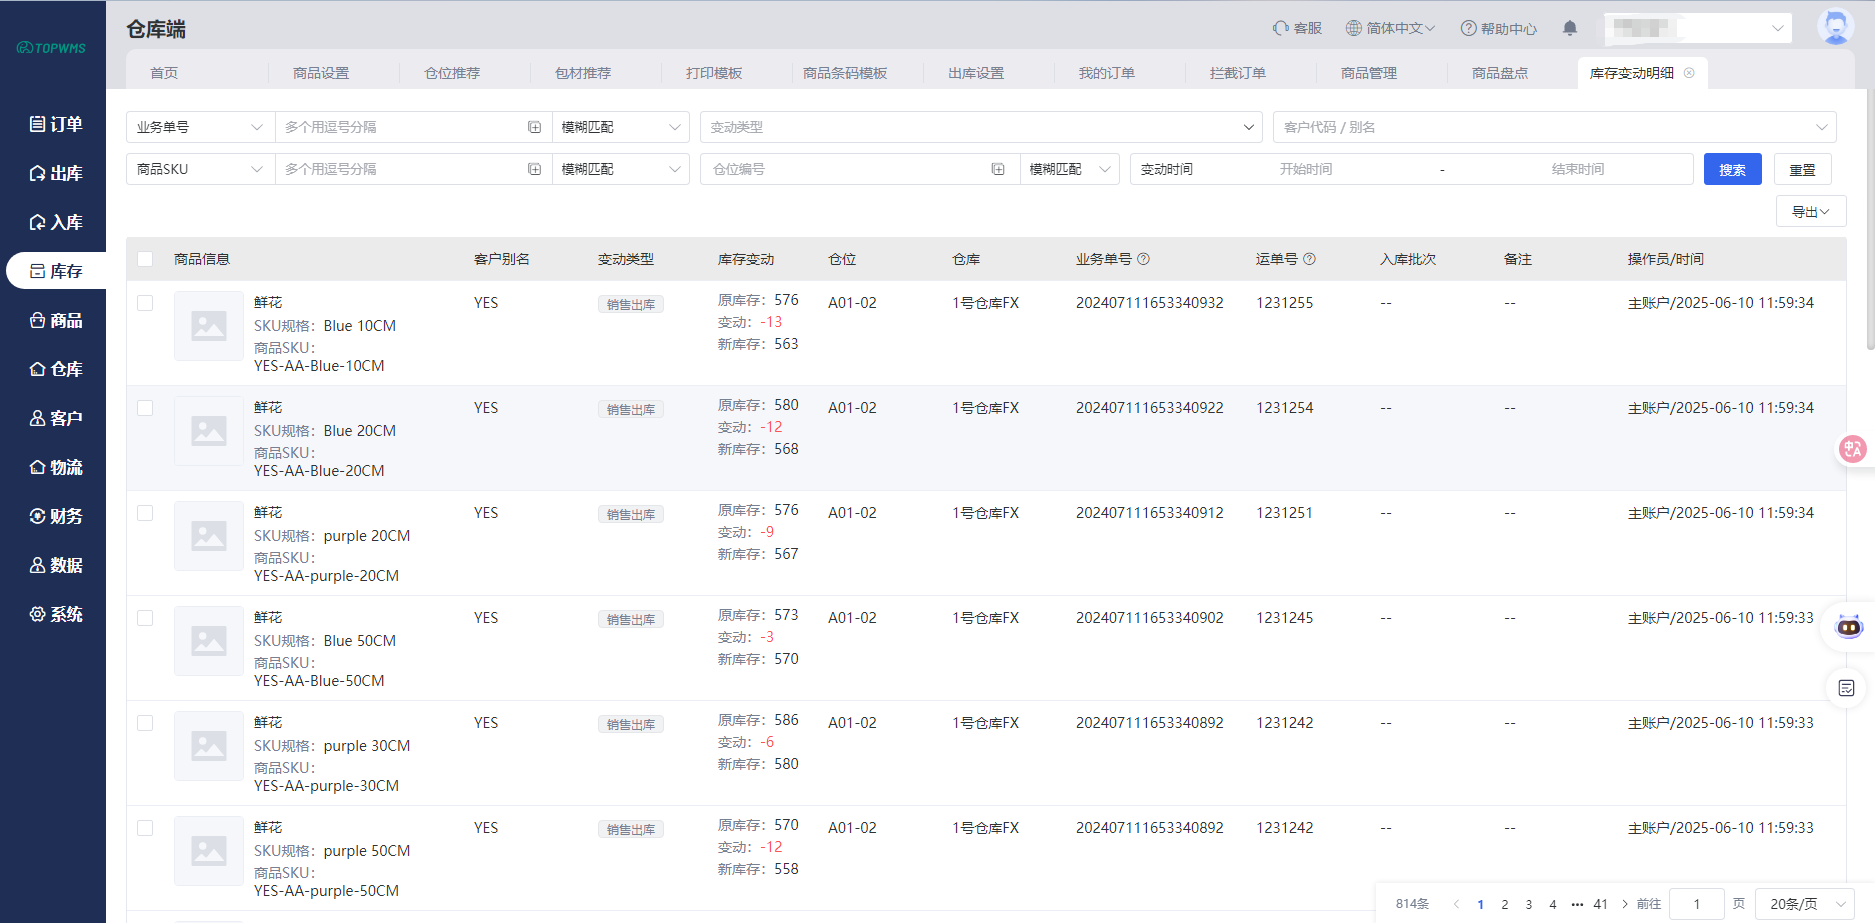Switch to the 商品盘点 tab
The image size is (1875, 923).
tap(1500, 73)
